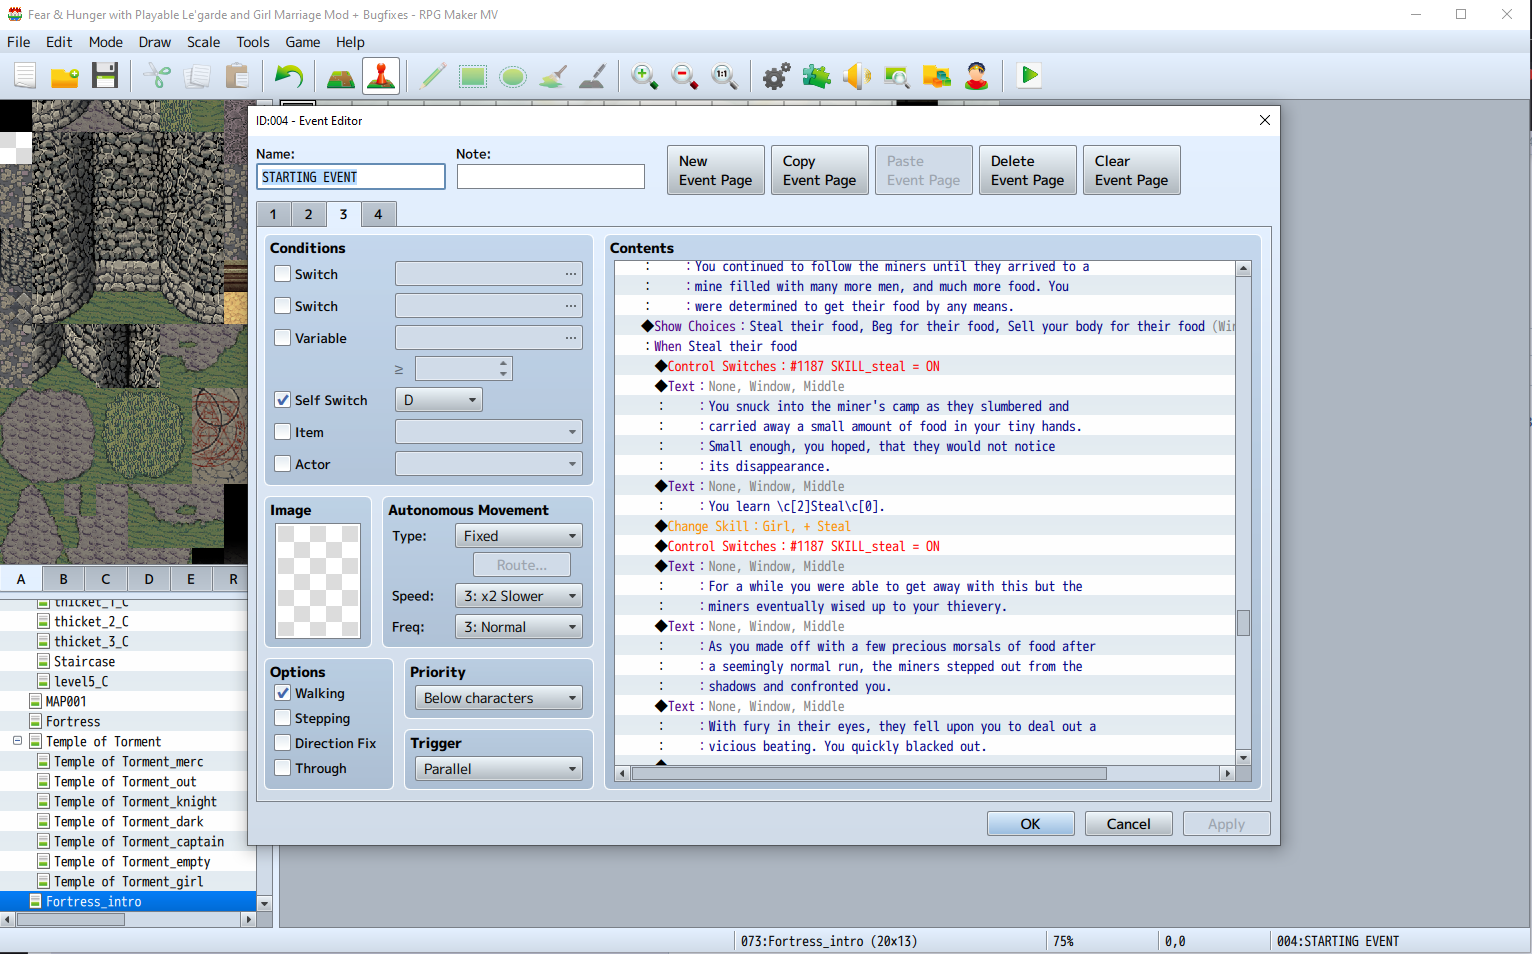Open the movement Type dropdown showing Fixed

coord(519,536)
